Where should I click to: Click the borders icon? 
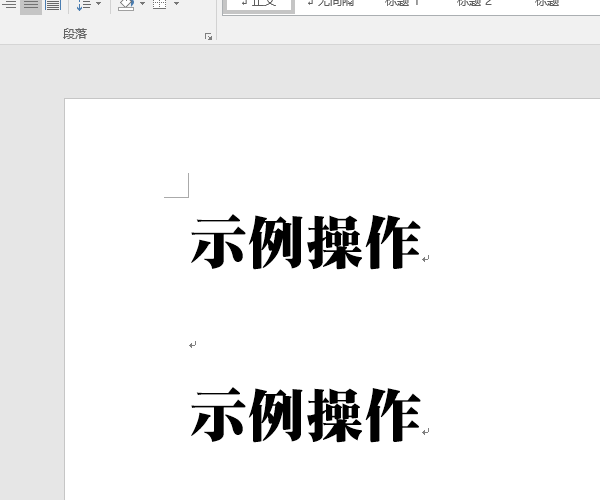click(160, 5)
